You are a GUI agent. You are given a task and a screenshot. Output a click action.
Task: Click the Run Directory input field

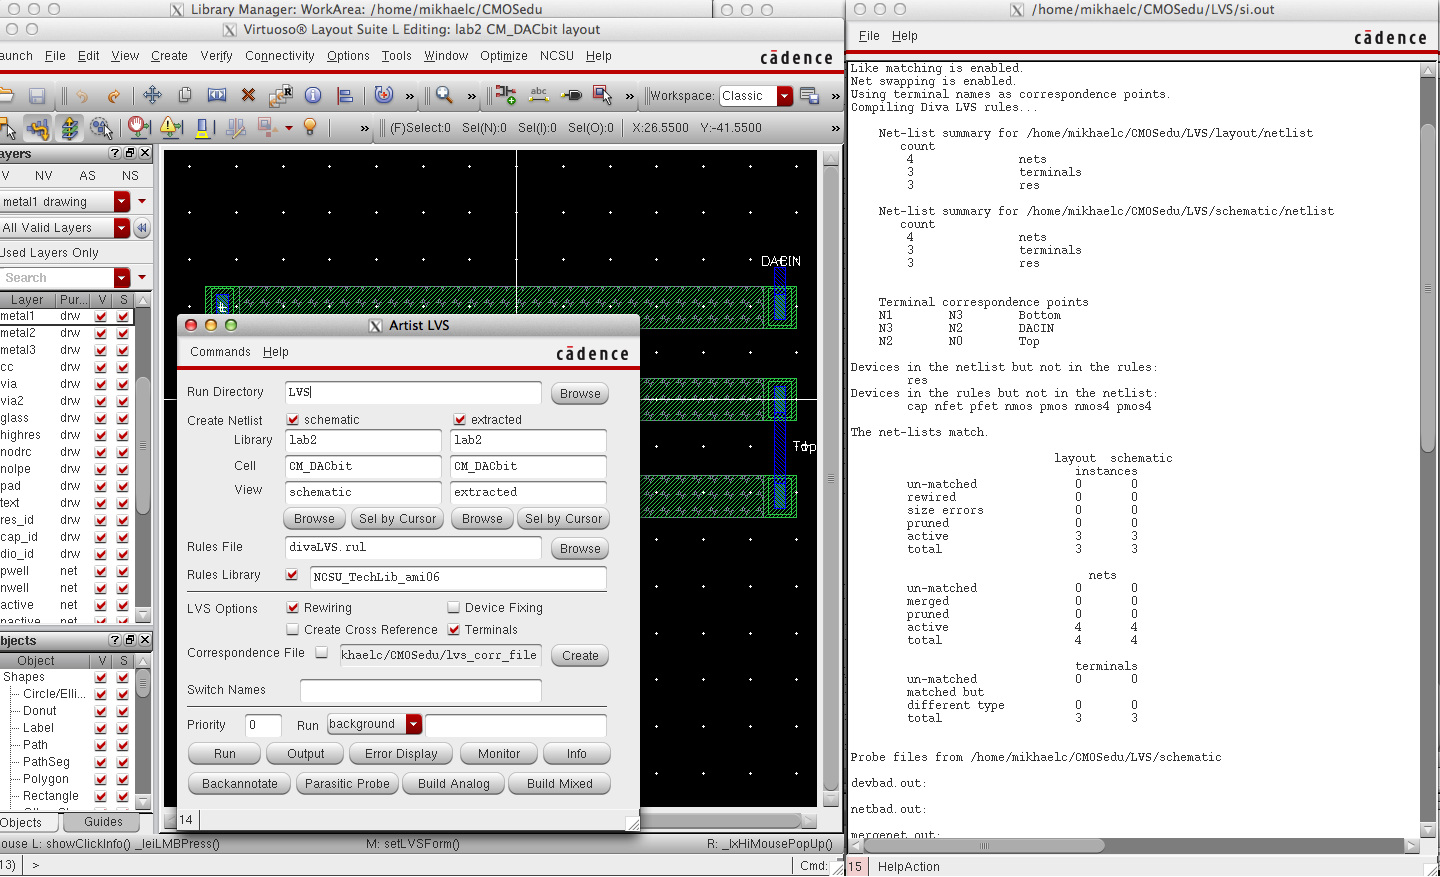[x=413, y=393]
